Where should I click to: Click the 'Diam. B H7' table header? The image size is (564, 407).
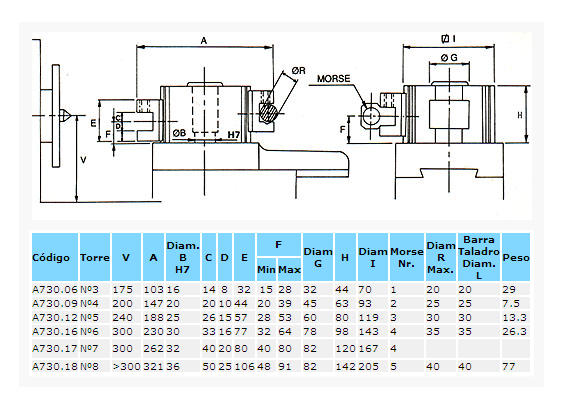[x=183, y=257]
